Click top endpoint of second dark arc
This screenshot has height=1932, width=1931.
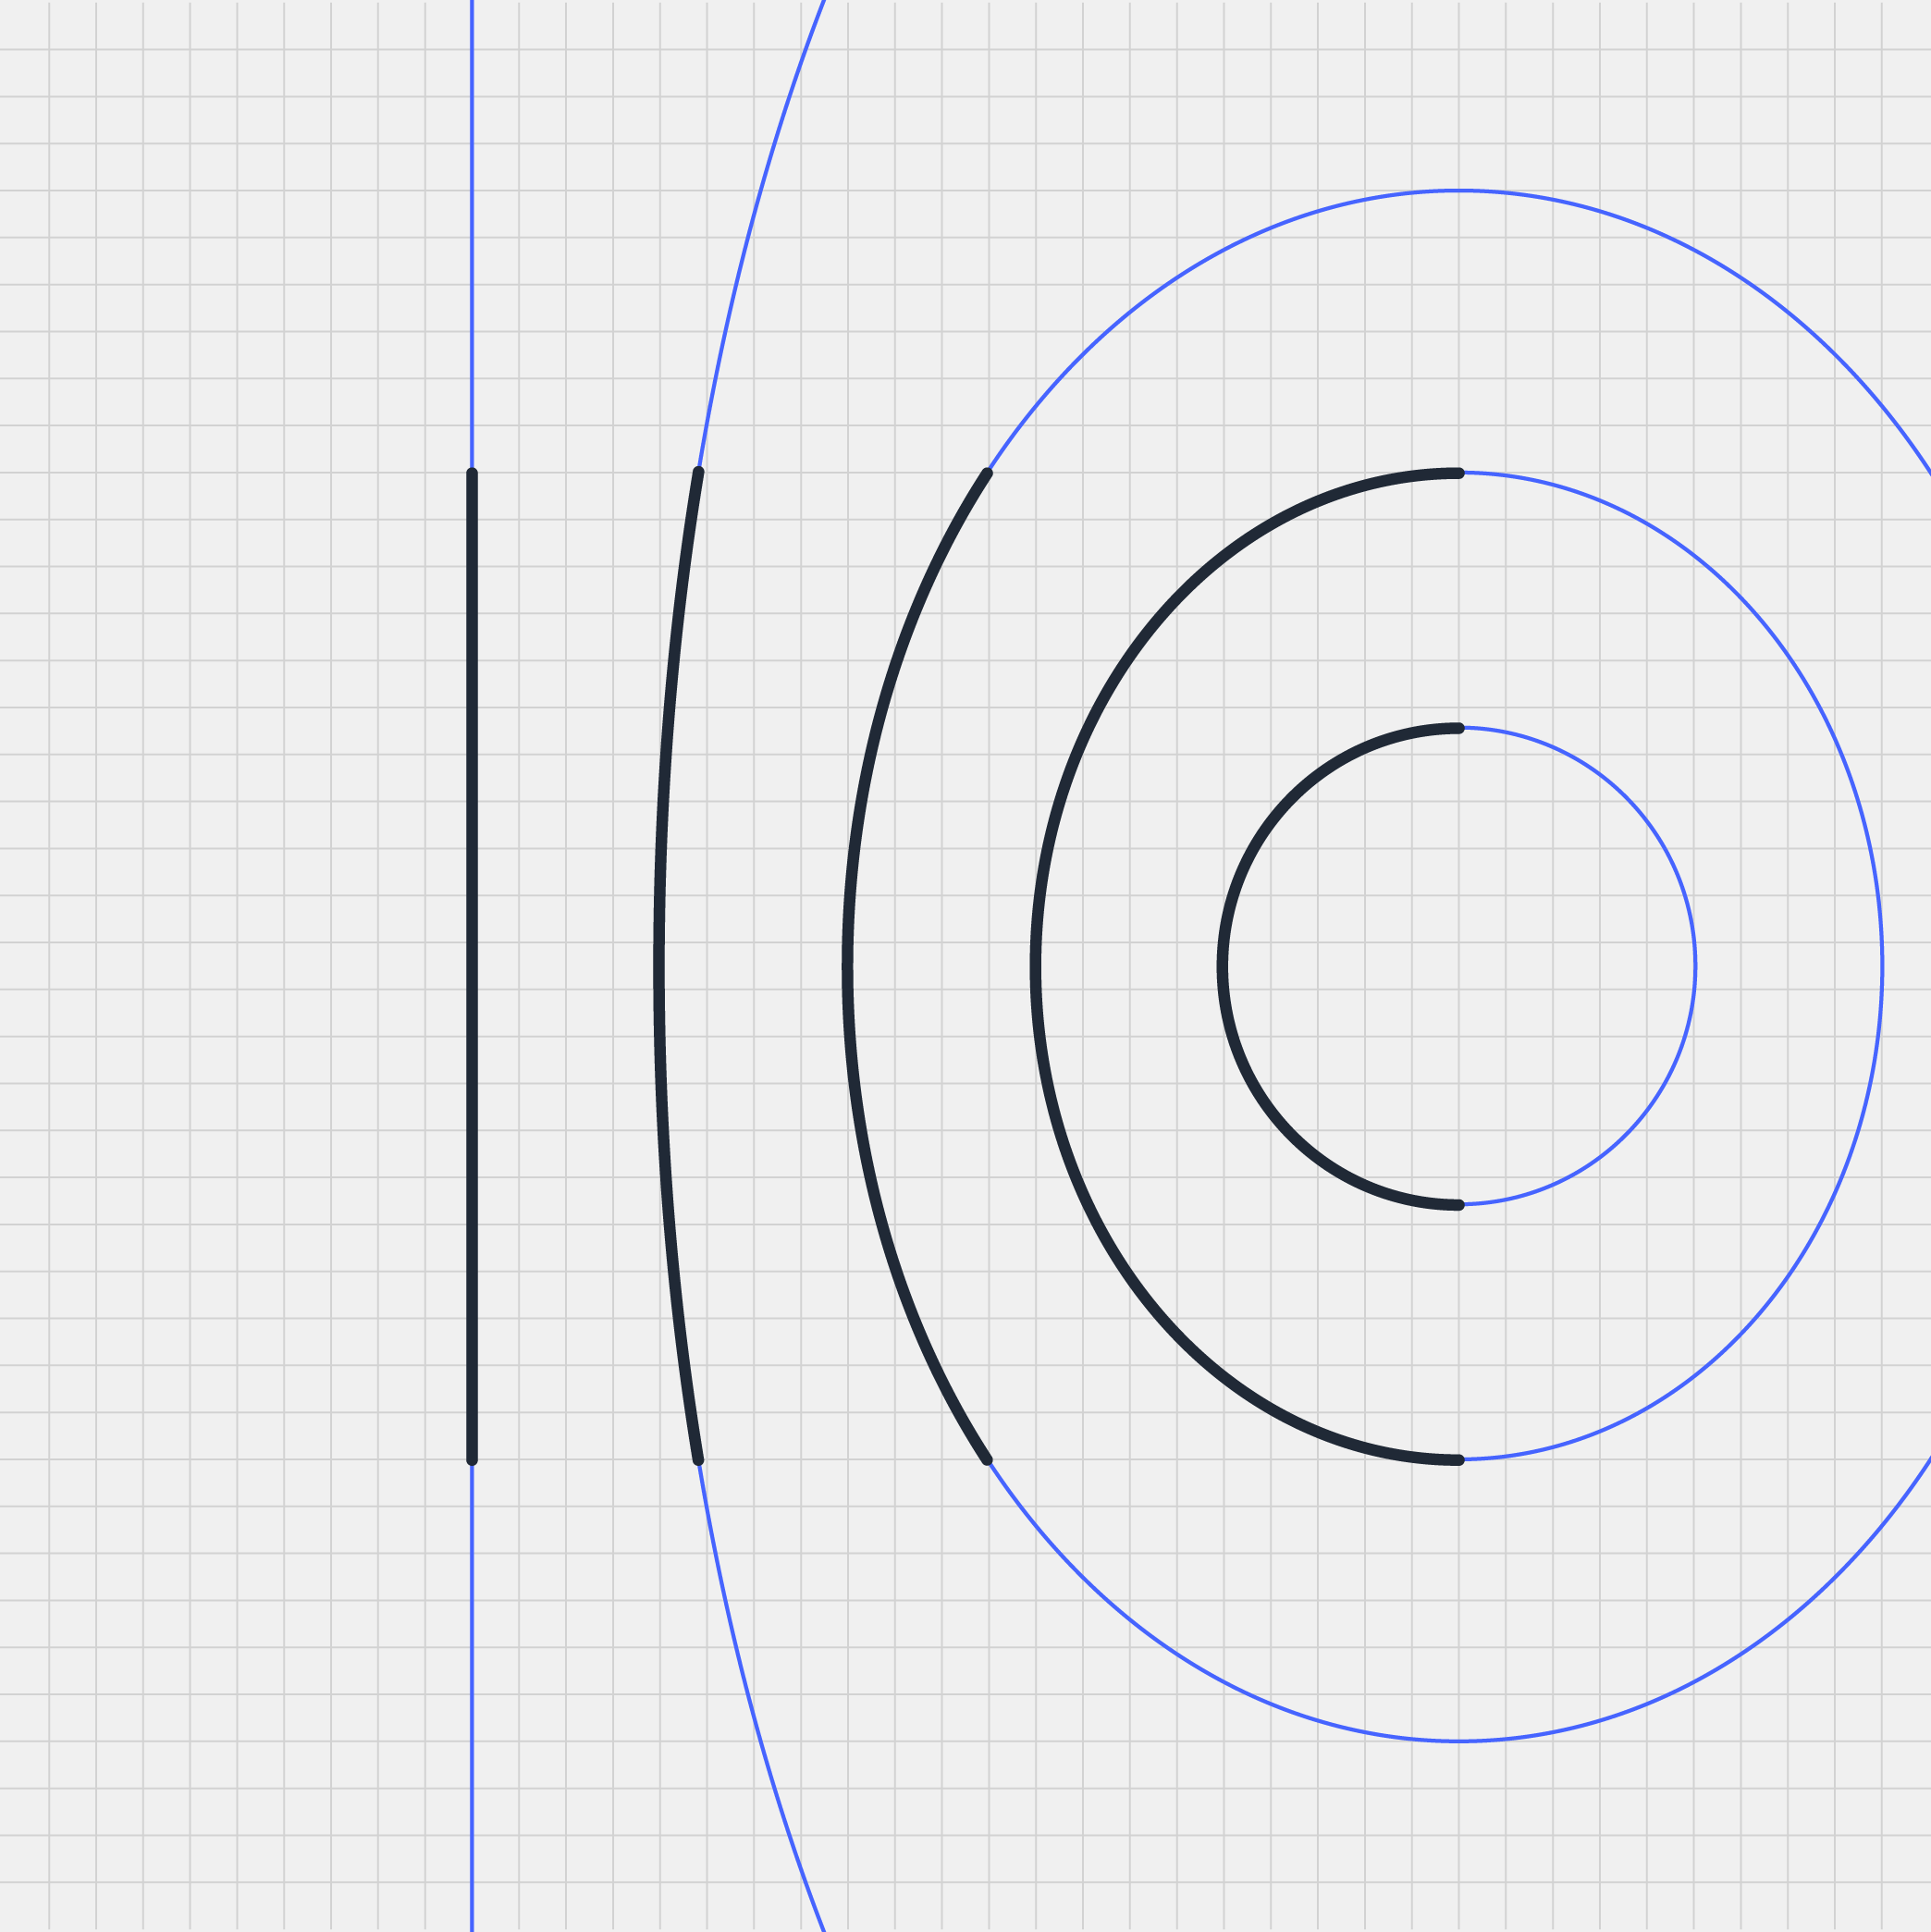click(698, 472)
